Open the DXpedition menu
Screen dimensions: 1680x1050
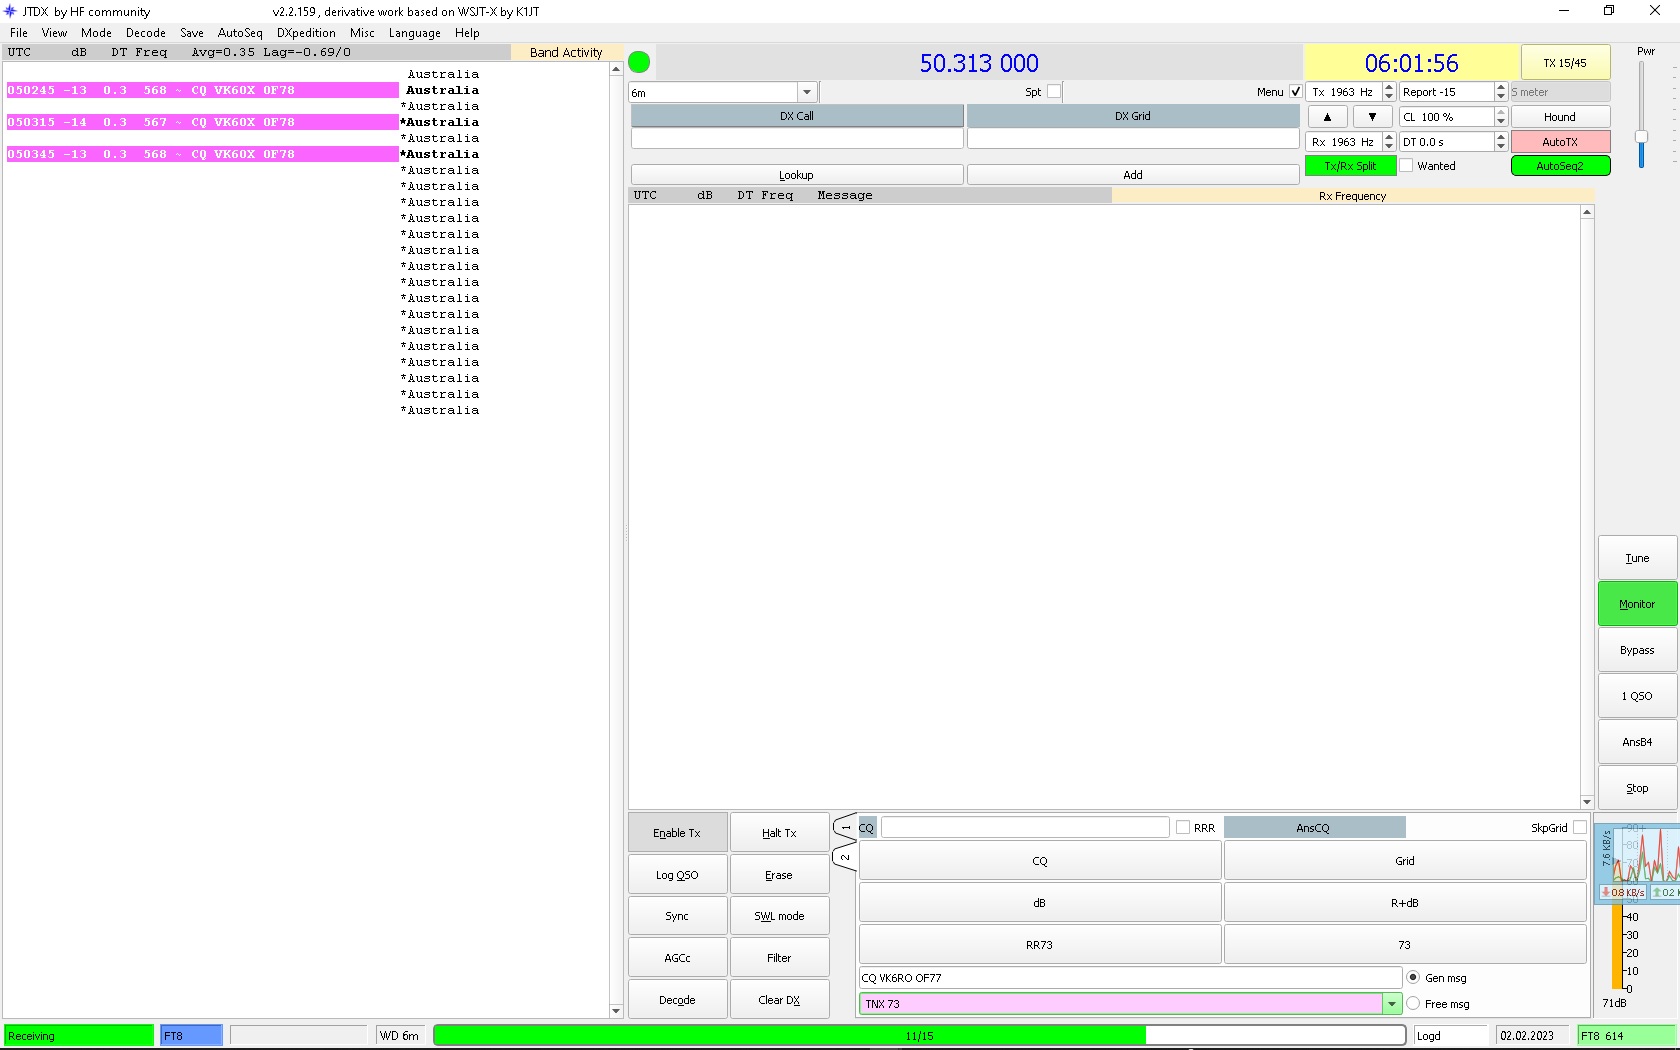coord(306,33)
